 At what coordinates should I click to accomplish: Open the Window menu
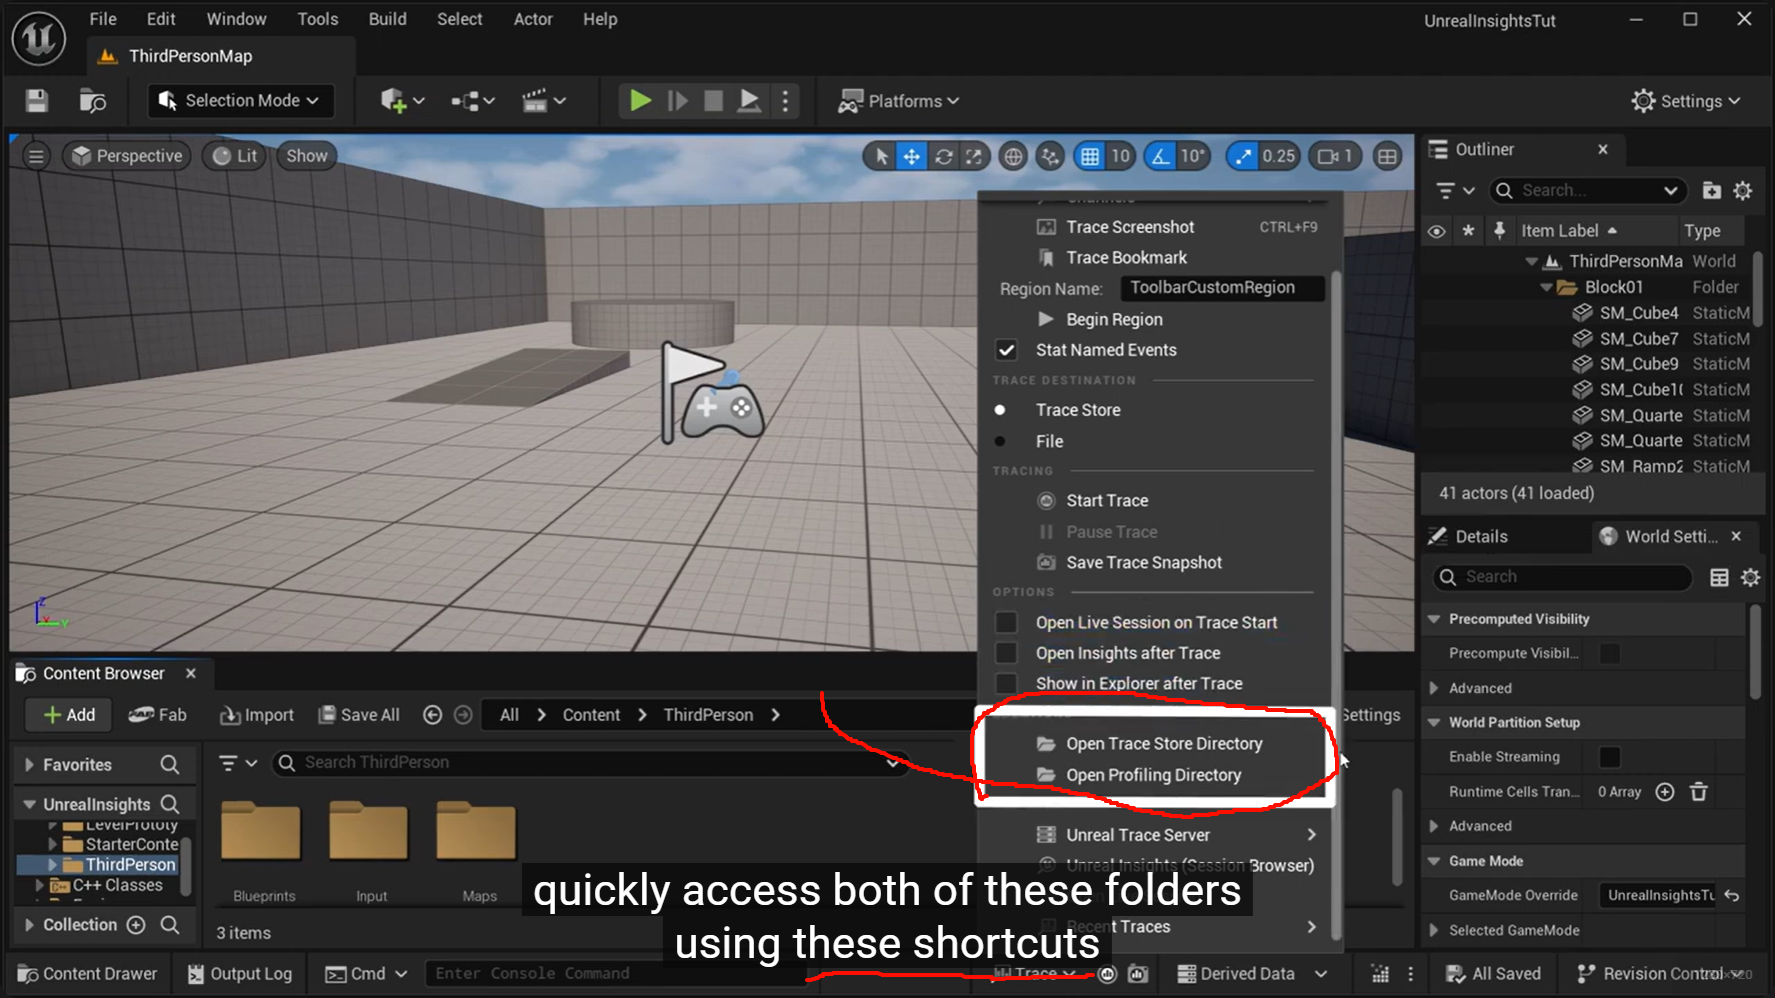[x=236, y=19]
